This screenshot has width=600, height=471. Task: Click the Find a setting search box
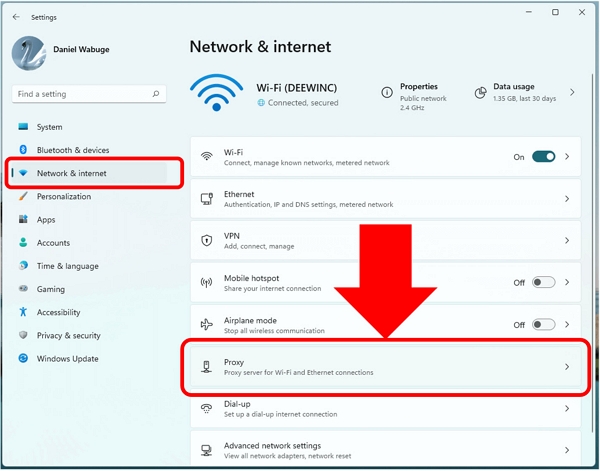coord(89,94)
